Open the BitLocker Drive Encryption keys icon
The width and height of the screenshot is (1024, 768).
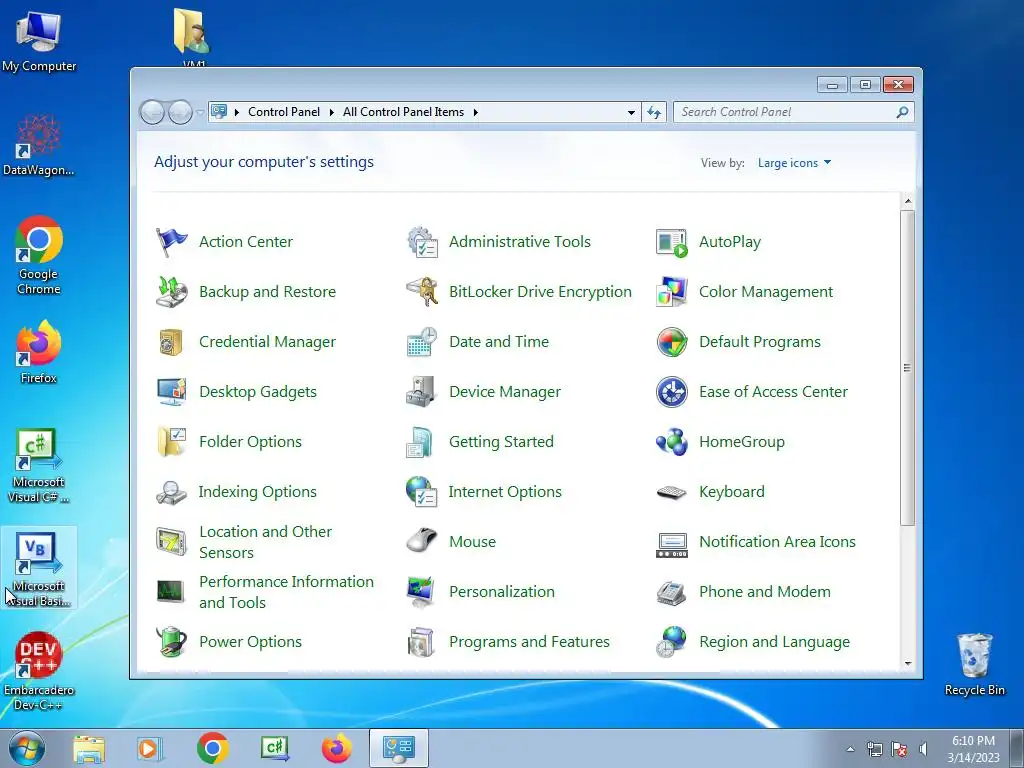tap(422, 292)
